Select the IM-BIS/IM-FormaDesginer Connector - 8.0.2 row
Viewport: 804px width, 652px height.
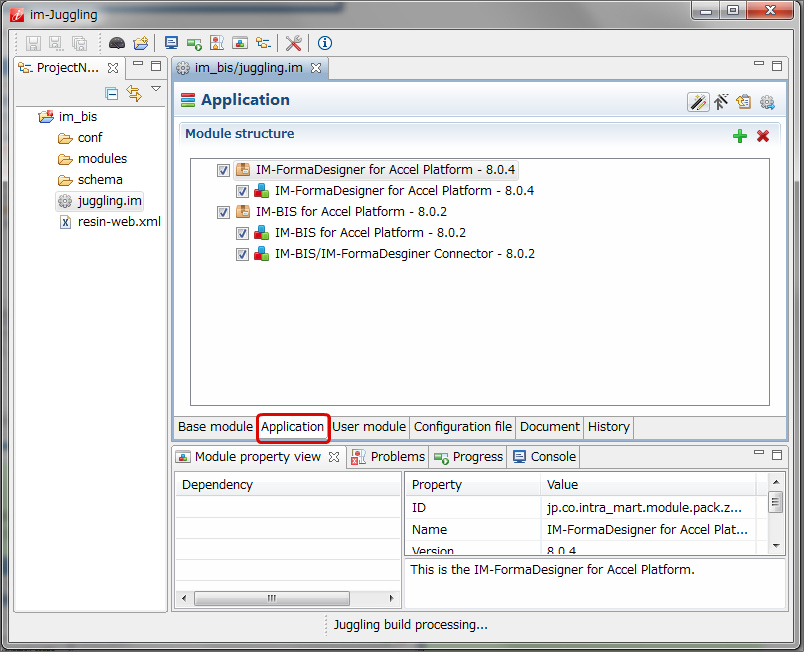click(x=405, y=254)
